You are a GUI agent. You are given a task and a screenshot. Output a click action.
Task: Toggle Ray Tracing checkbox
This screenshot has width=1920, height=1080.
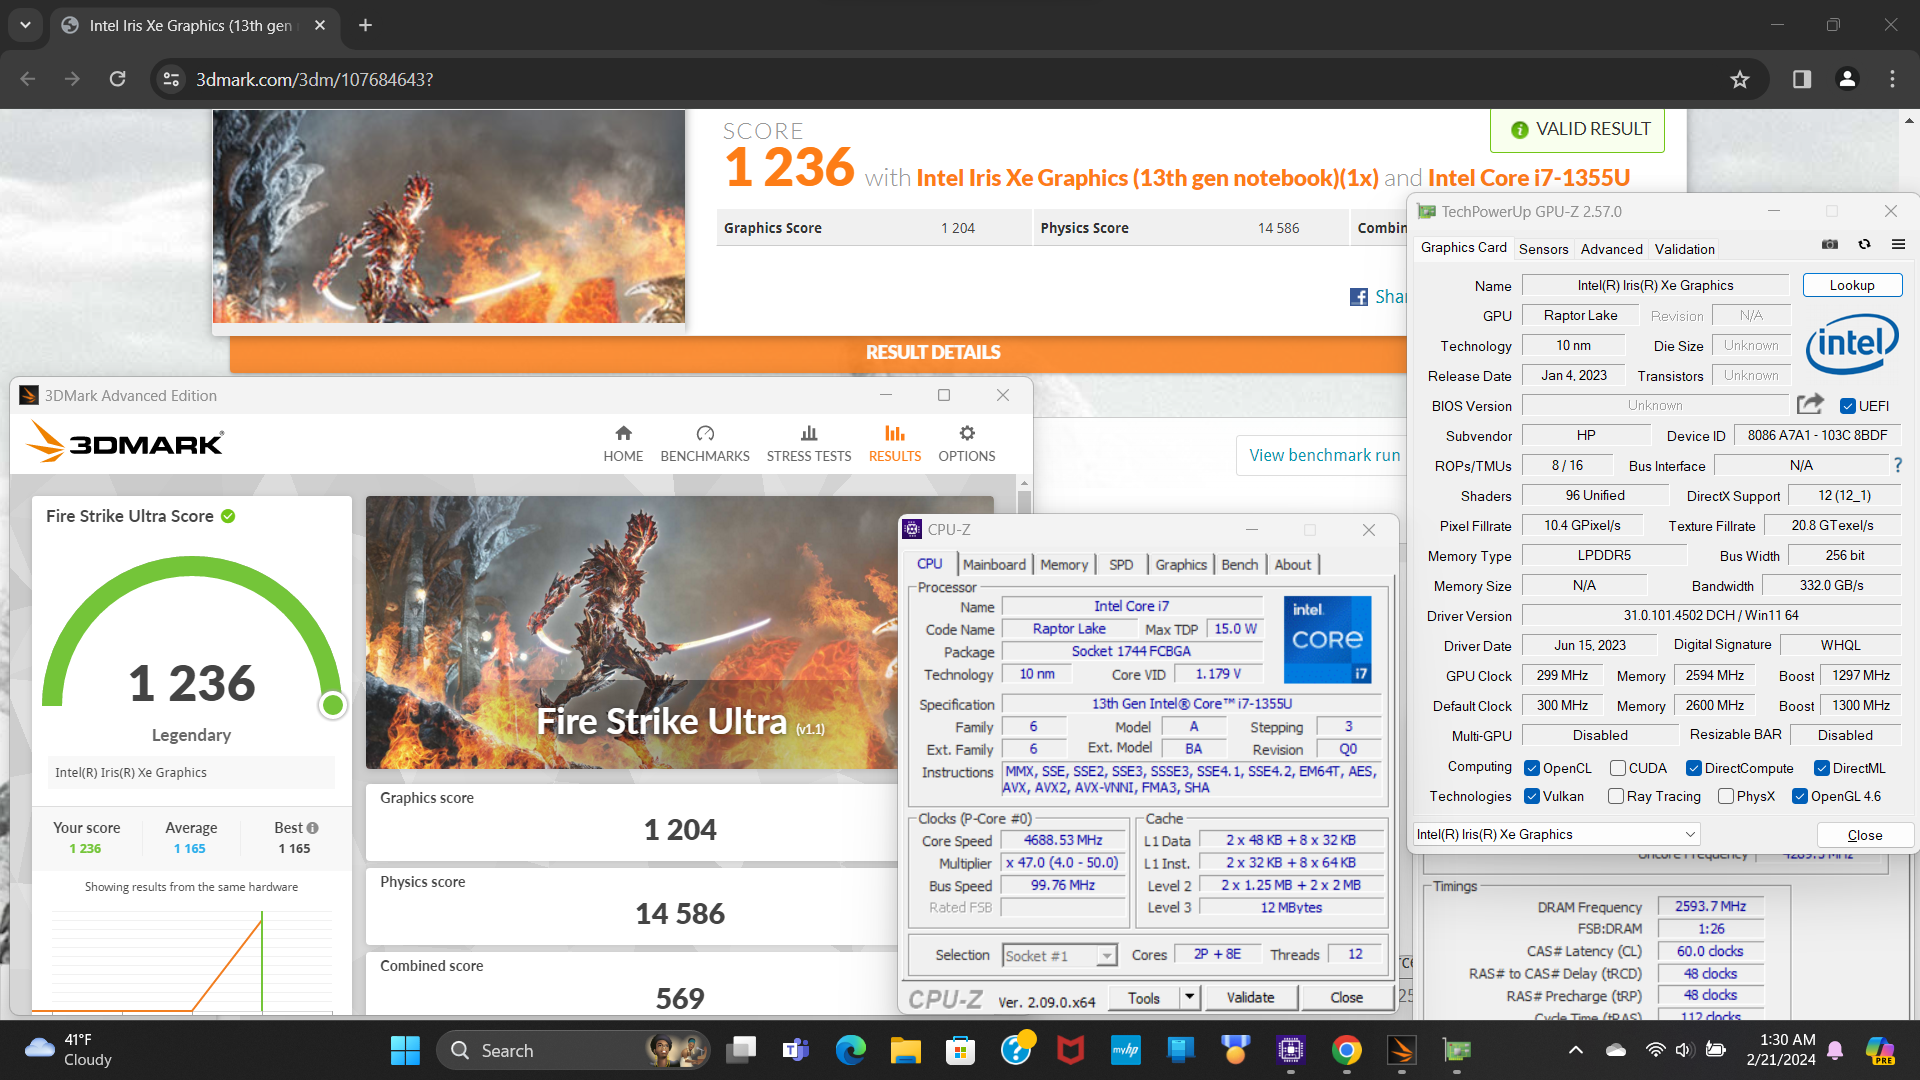tap(1615, 796)
